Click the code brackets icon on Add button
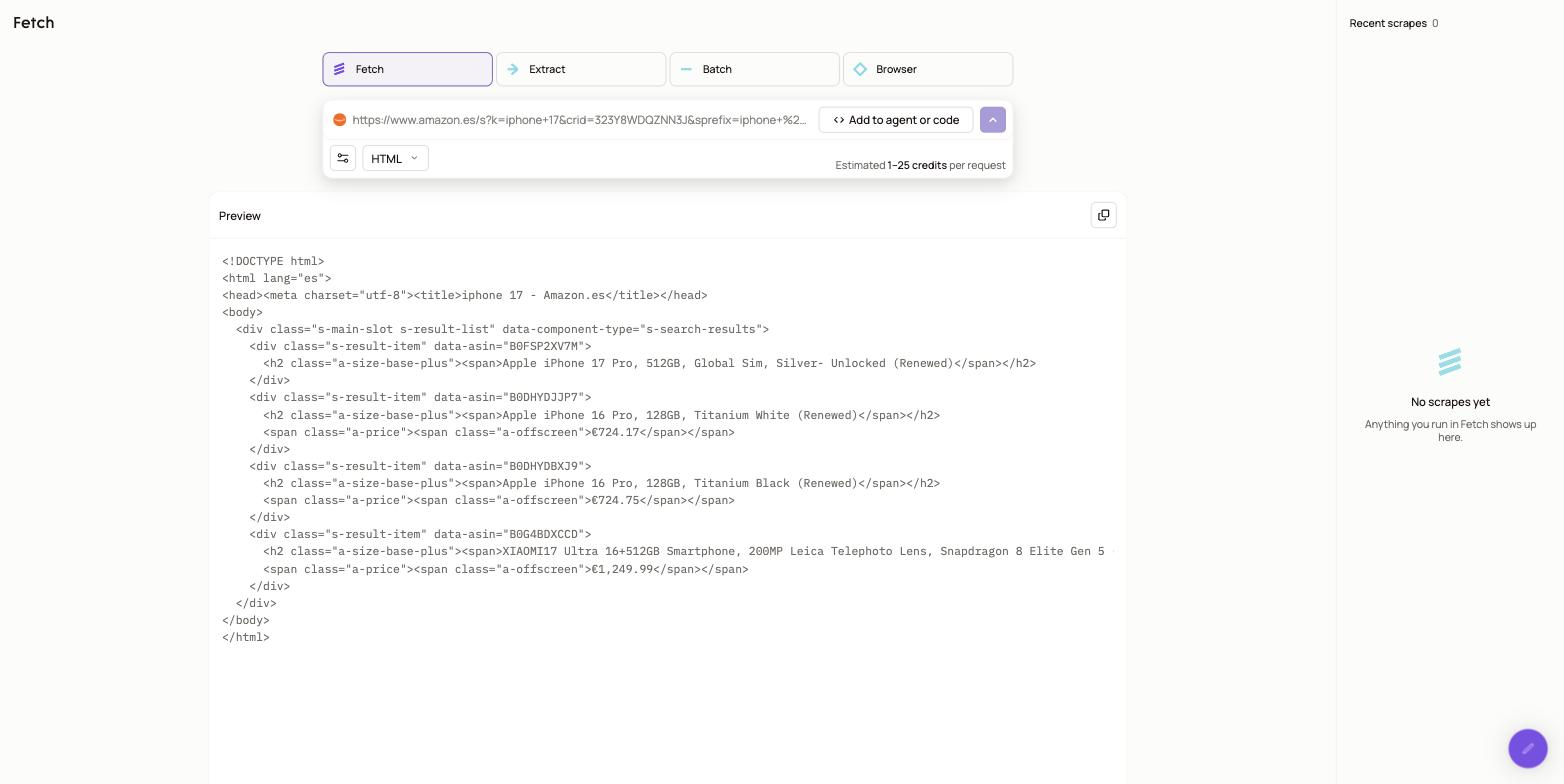This screenshot has height=784, width=1564. (839, 120)
